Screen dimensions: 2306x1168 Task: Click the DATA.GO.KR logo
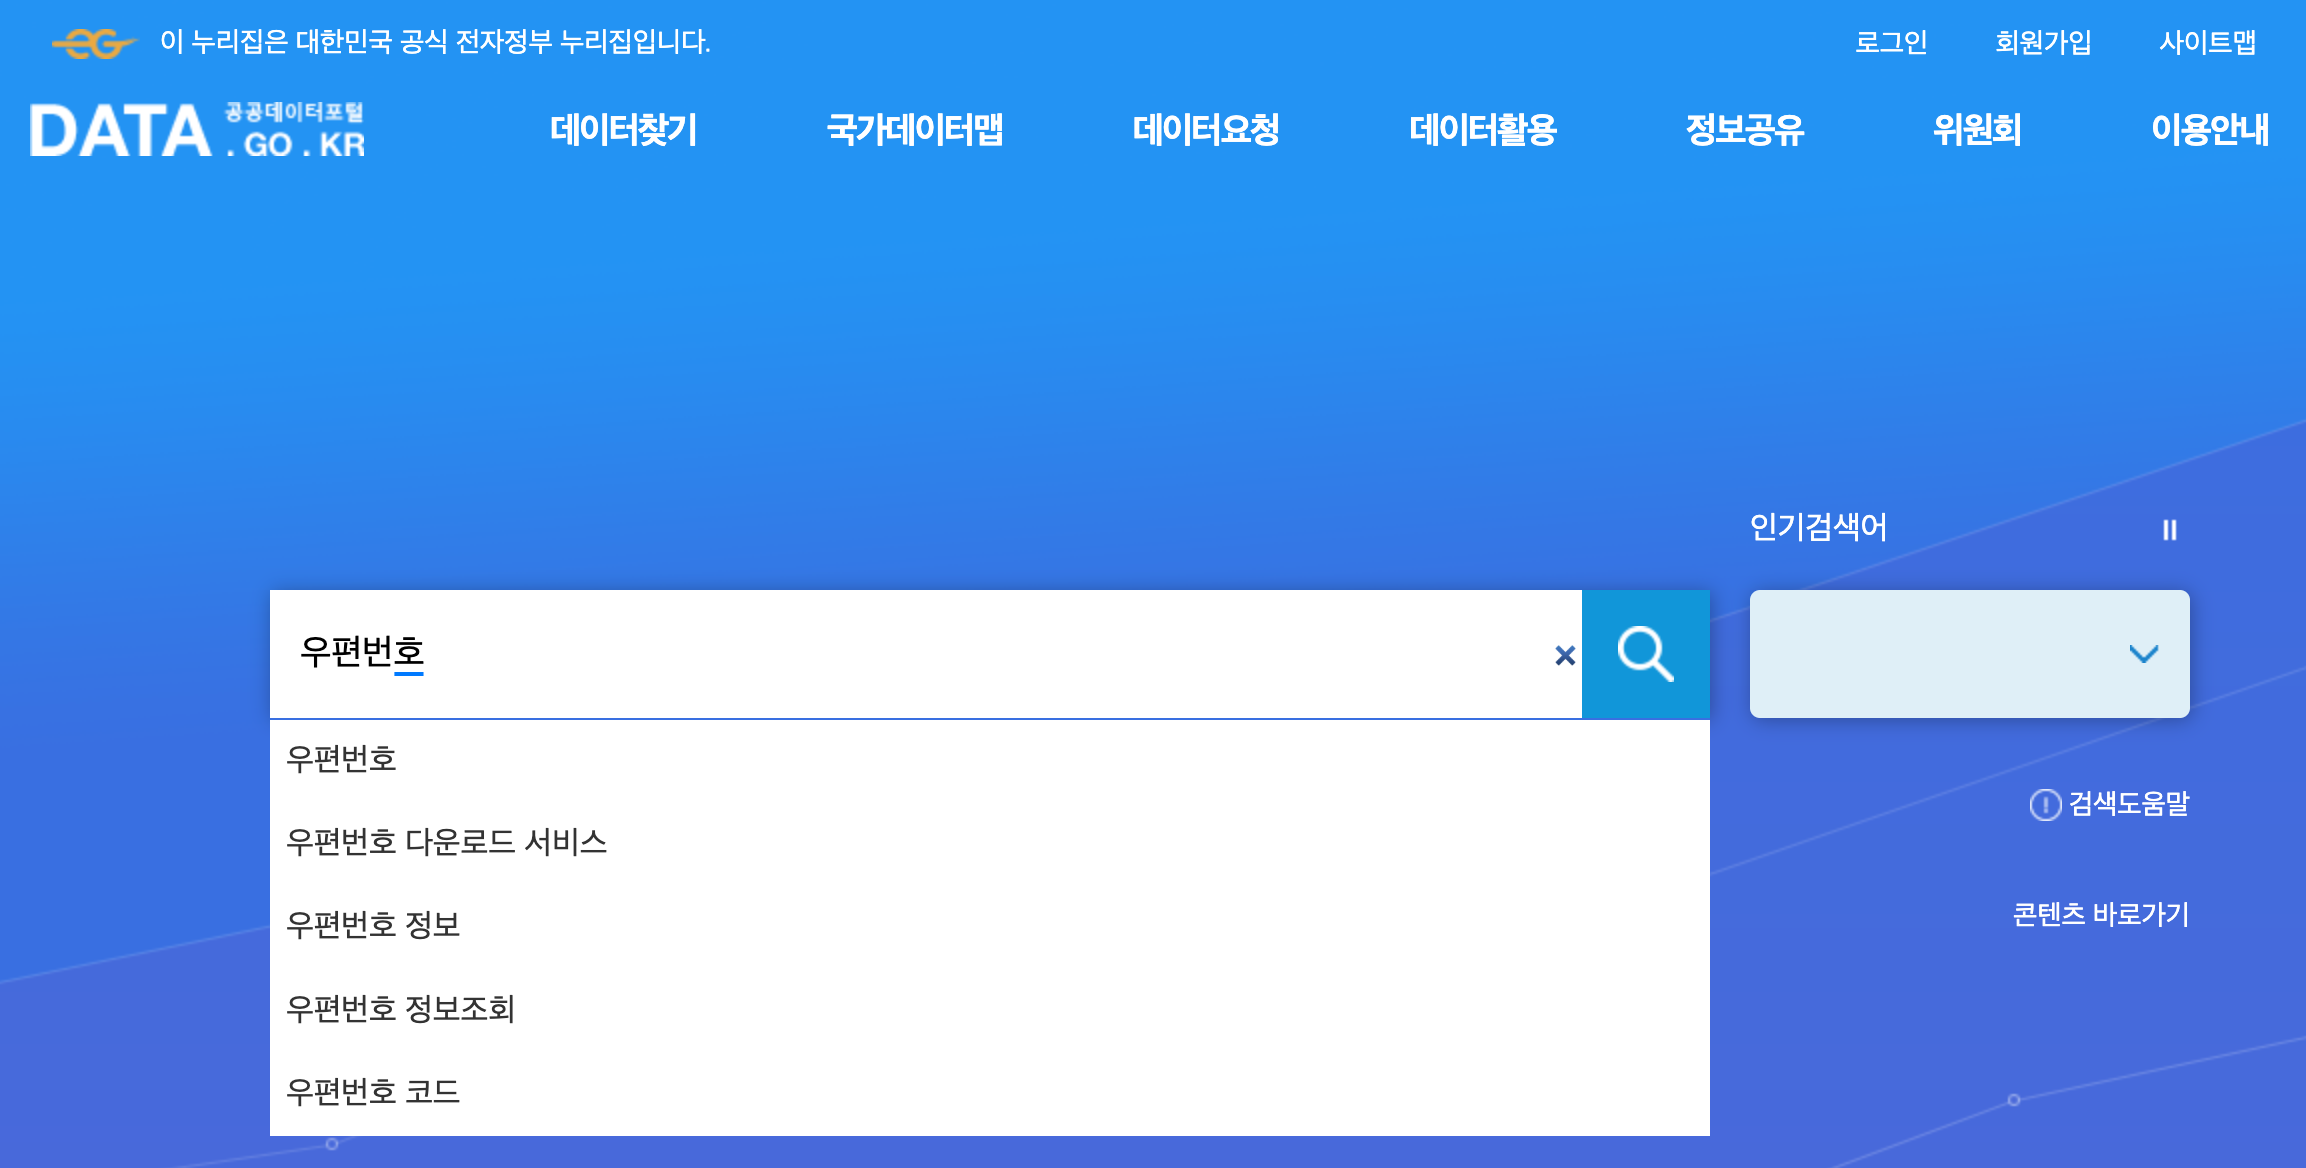point(197,131)
